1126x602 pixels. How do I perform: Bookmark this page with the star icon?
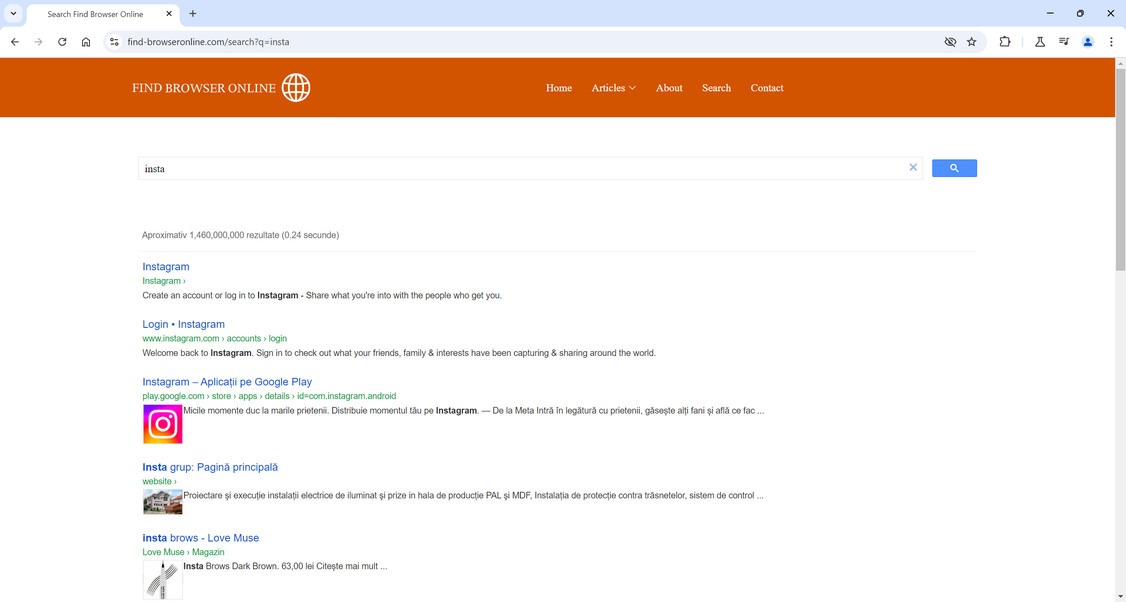click(971, 41)
